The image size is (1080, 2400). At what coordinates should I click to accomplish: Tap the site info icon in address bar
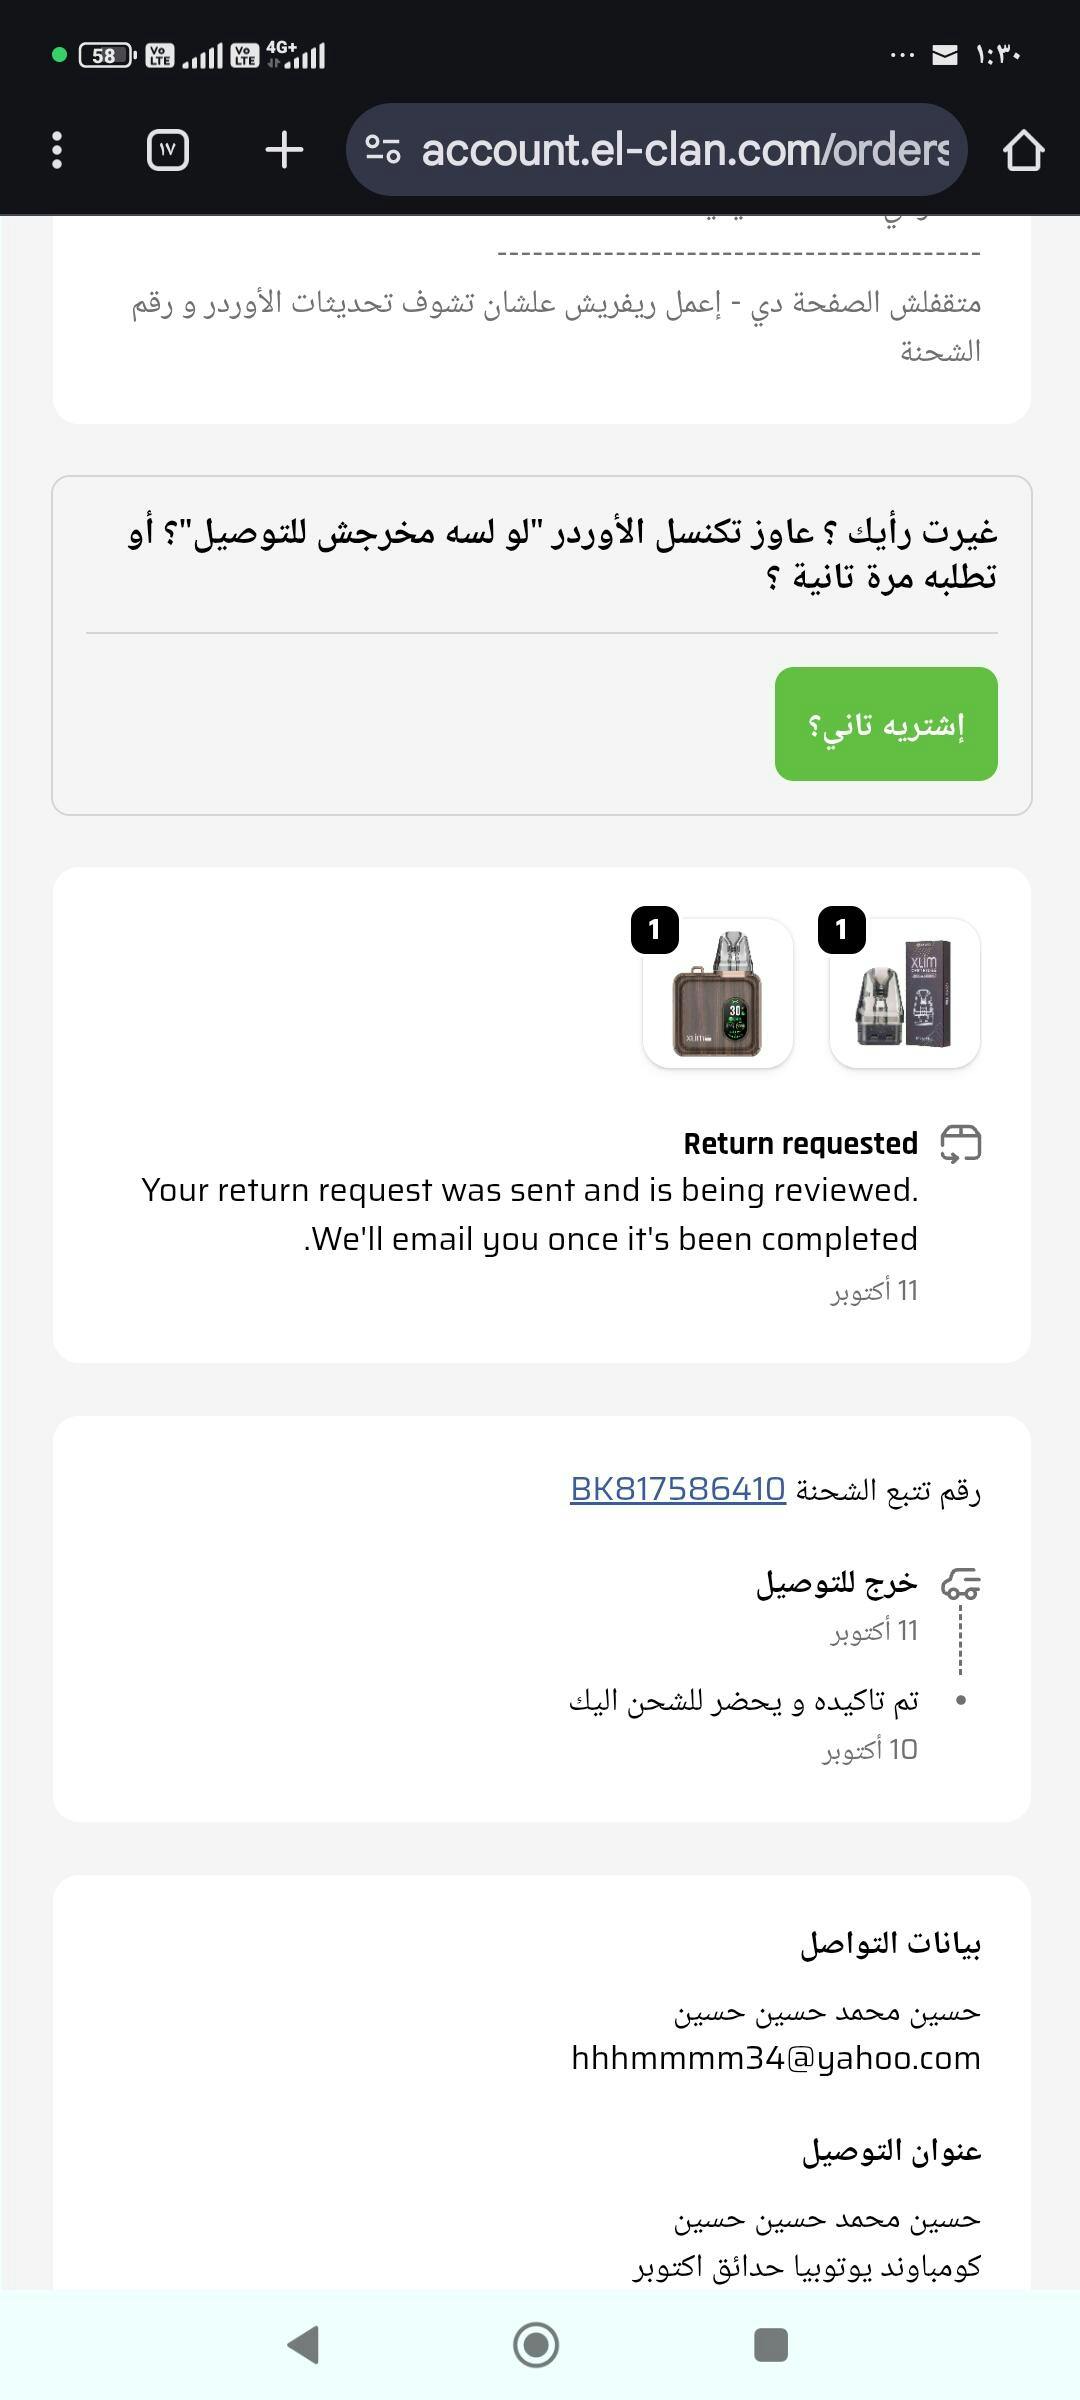(383, 150)
